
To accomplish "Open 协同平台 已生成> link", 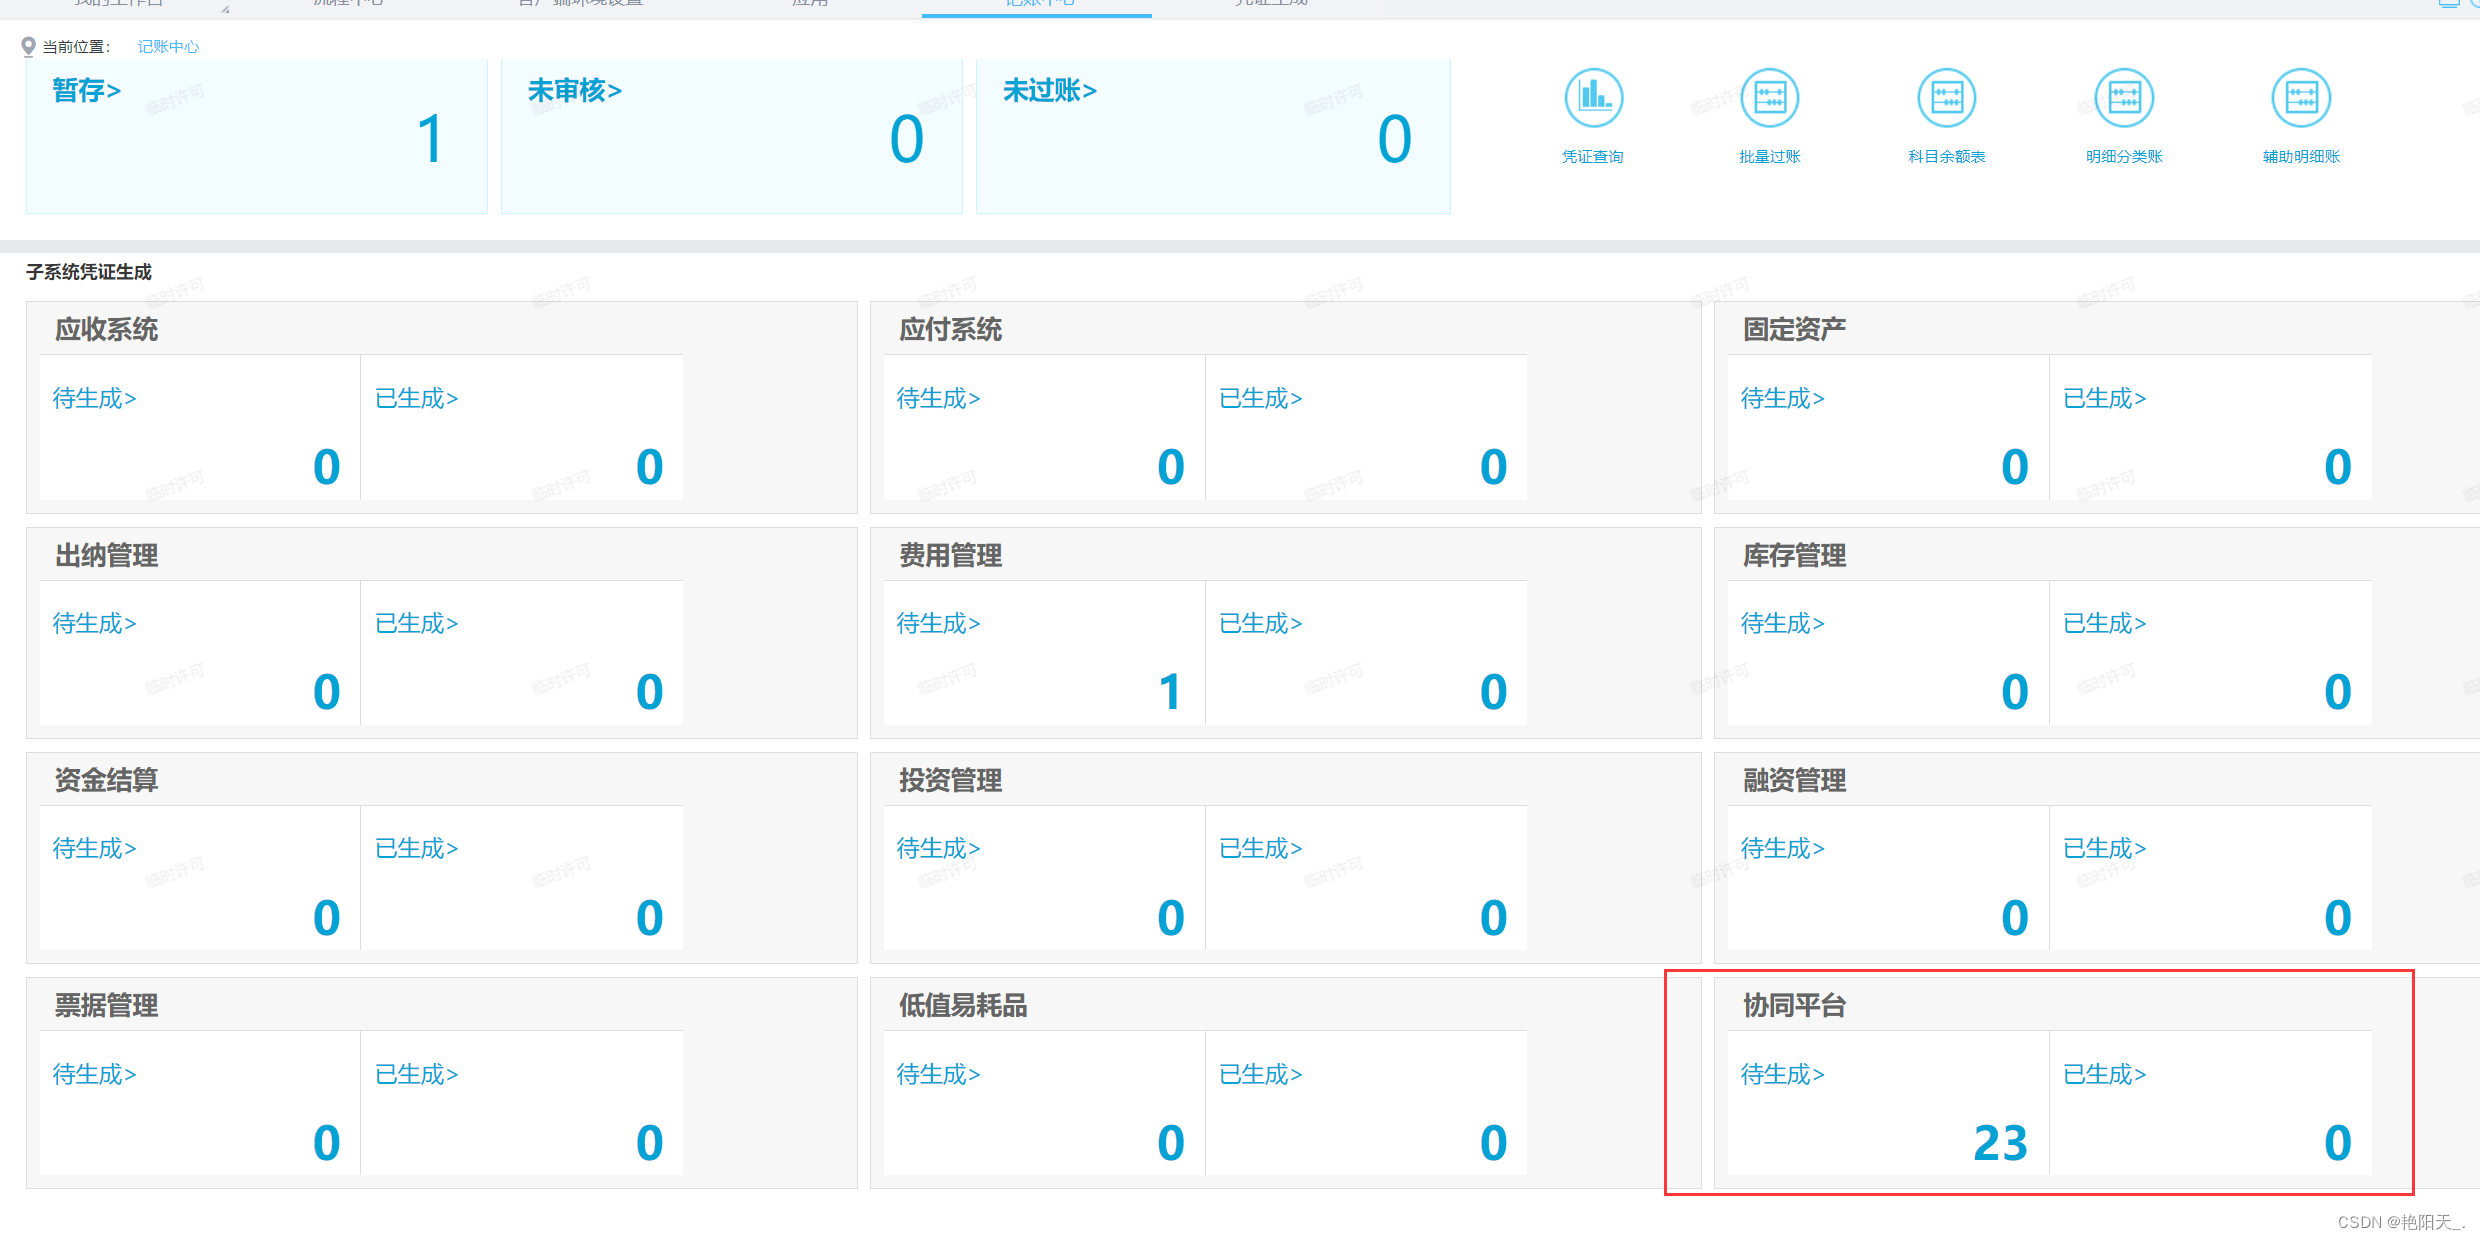I will 2105,1074.
